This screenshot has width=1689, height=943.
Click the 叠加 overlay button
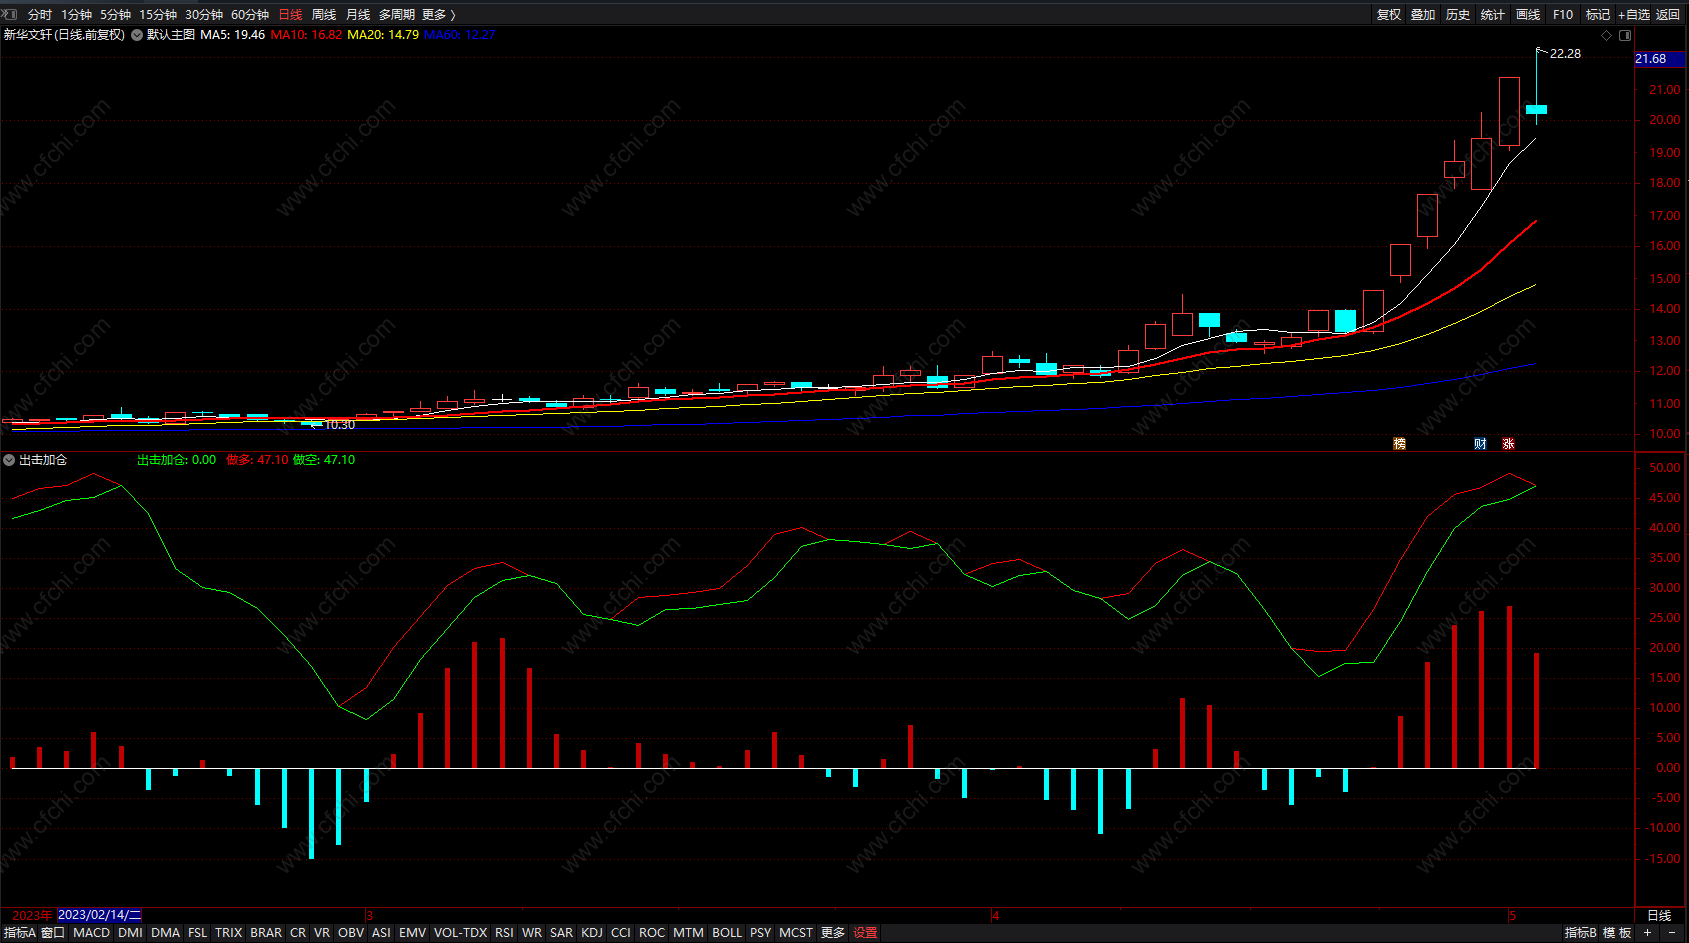(1423, 15)
